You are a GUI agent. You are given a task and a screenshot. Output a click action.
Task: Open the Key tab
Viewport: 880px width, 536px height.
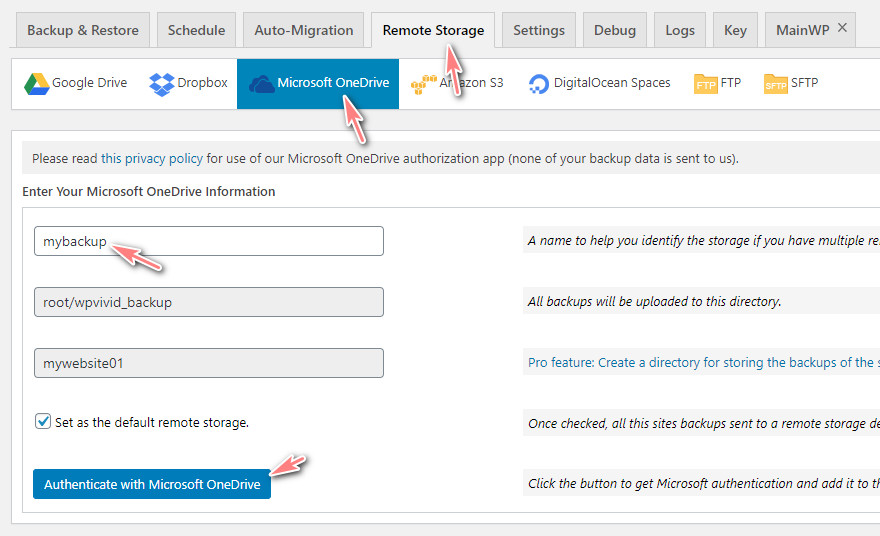point(735,30)
